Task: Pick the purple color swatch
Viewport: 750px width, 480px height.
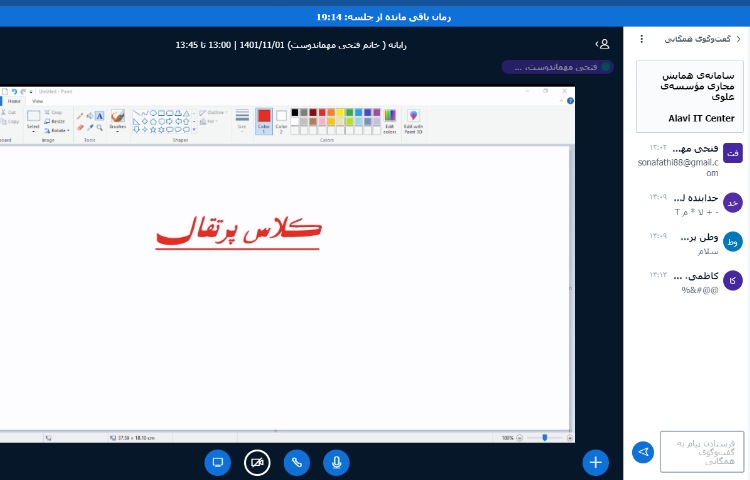Action: [376, 113]
